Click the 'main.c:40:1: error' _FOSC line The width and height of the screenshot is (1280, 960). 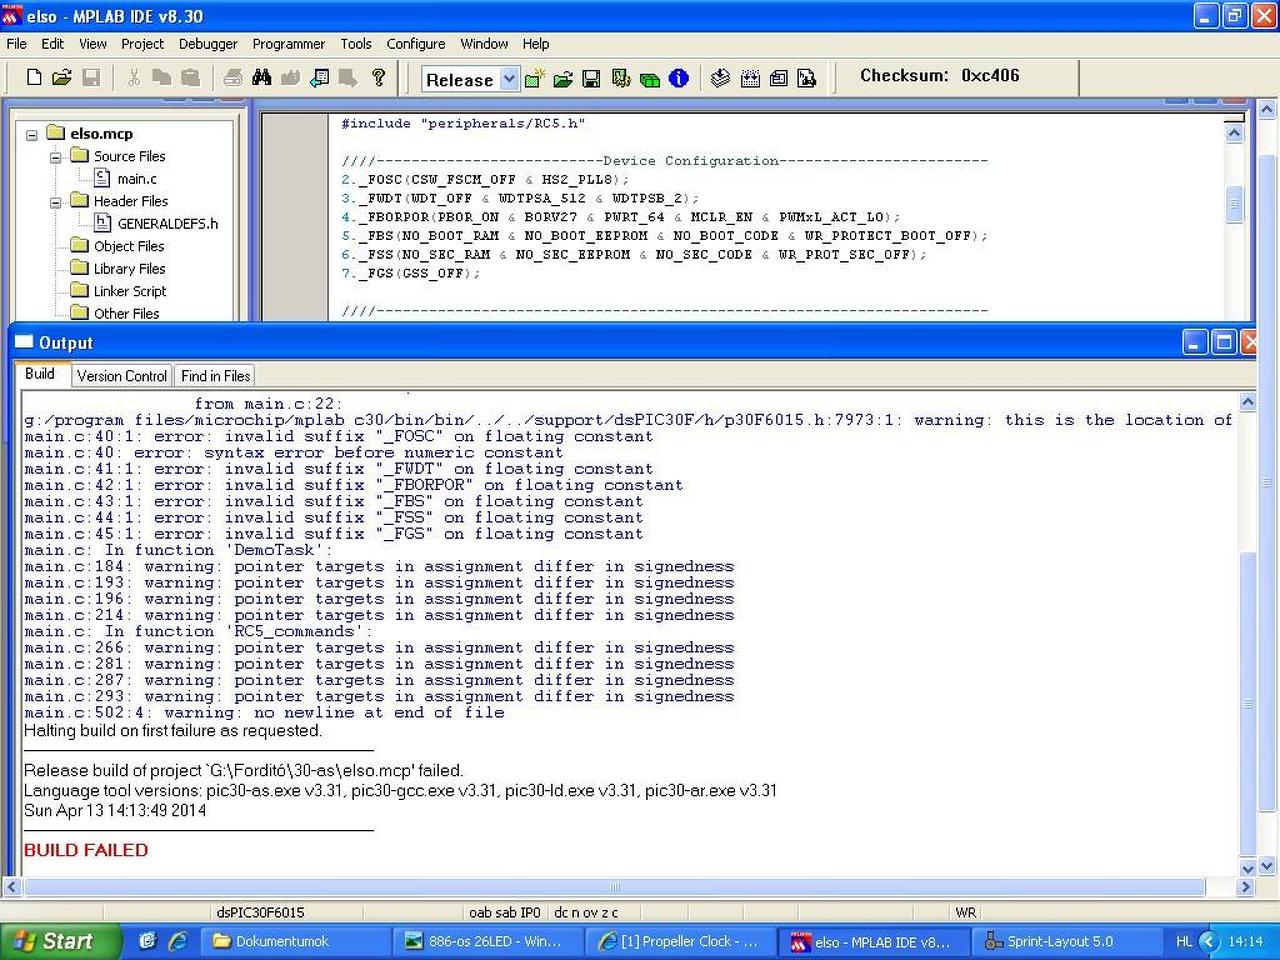[x=338, y=437]
